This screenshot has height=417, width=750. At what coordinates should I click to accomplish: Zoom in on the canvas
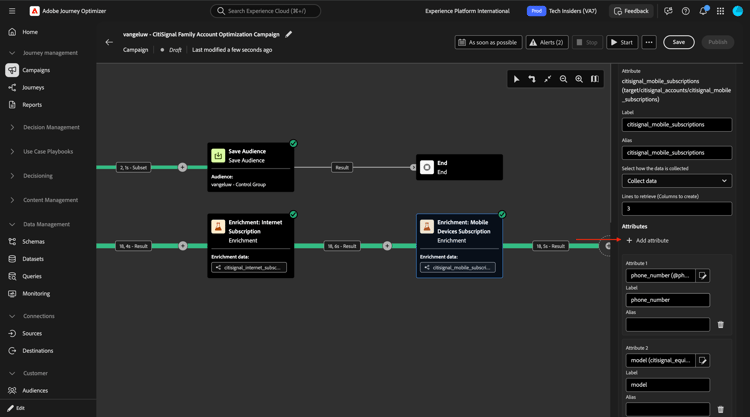coord(579,79)
